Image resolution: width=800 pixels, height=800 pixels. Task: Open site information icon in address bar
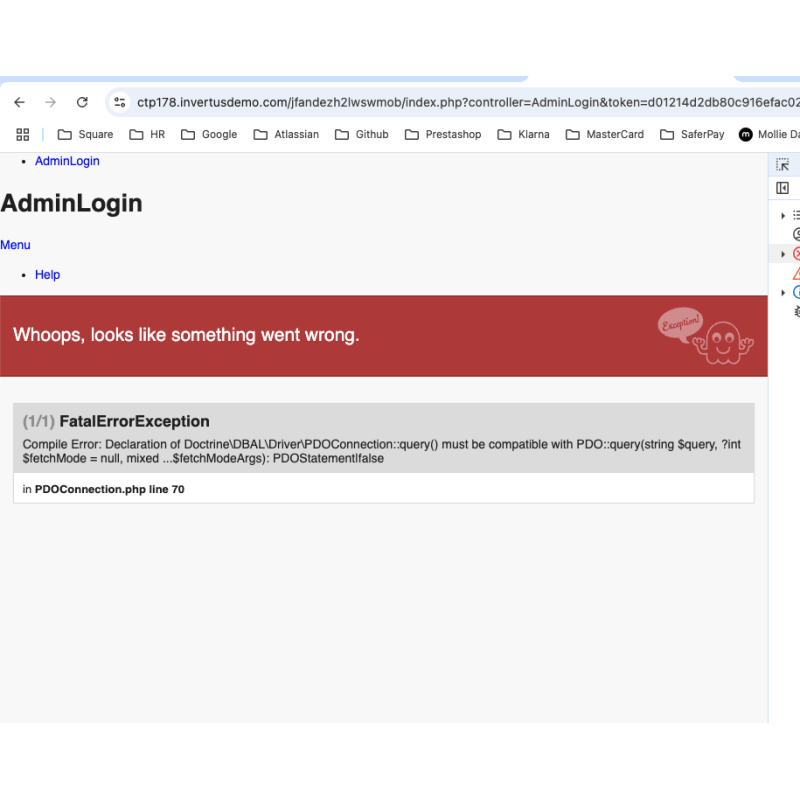(120, 102)
